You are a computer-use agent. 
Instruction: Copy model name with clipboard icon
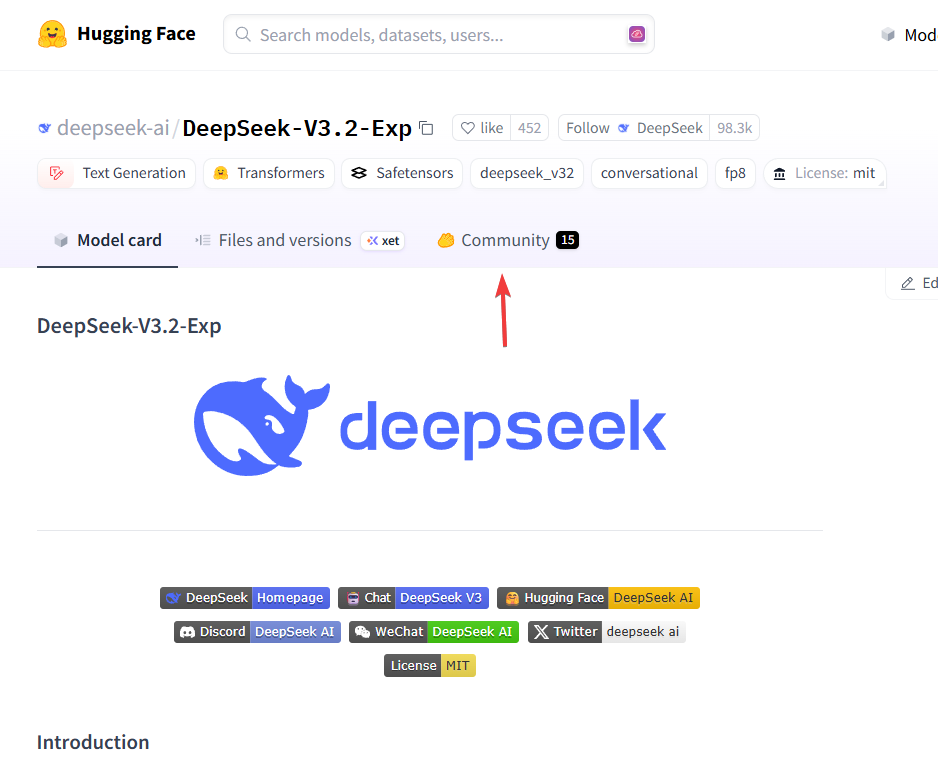pyautogui.click(x=426, y=128)
